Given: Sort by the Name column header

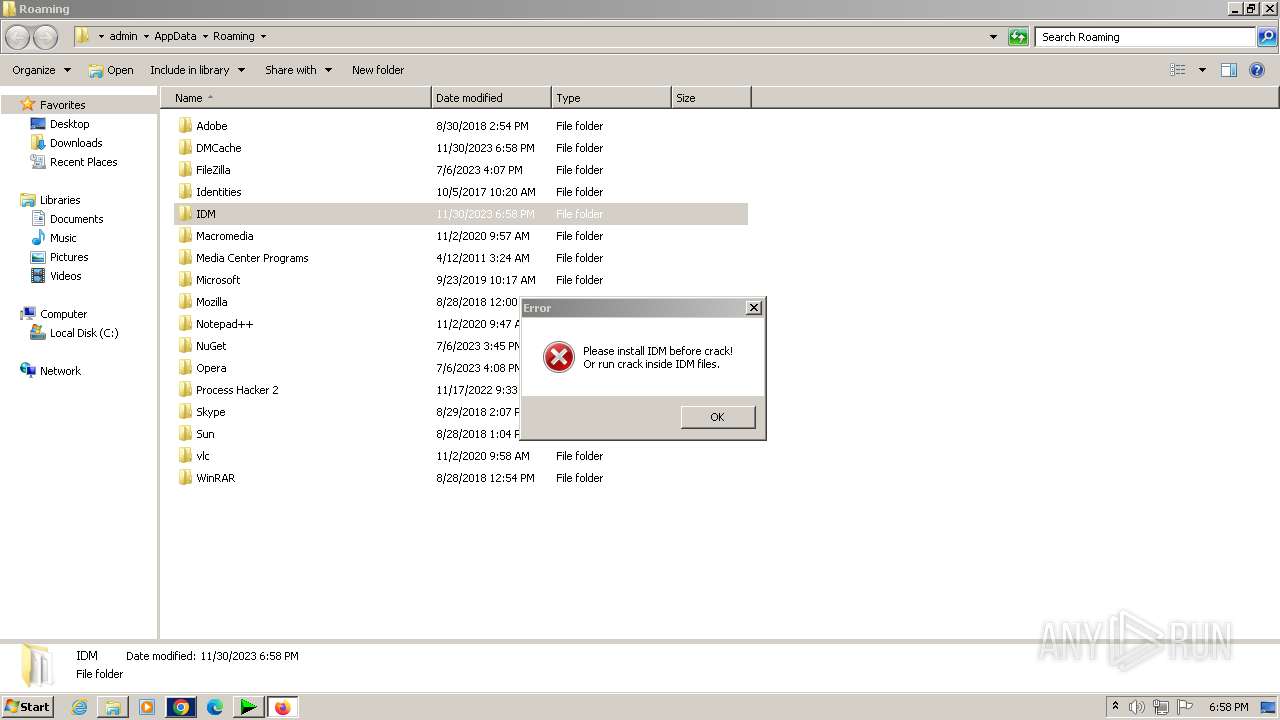Looking at the screenshot, I should 296,98.
